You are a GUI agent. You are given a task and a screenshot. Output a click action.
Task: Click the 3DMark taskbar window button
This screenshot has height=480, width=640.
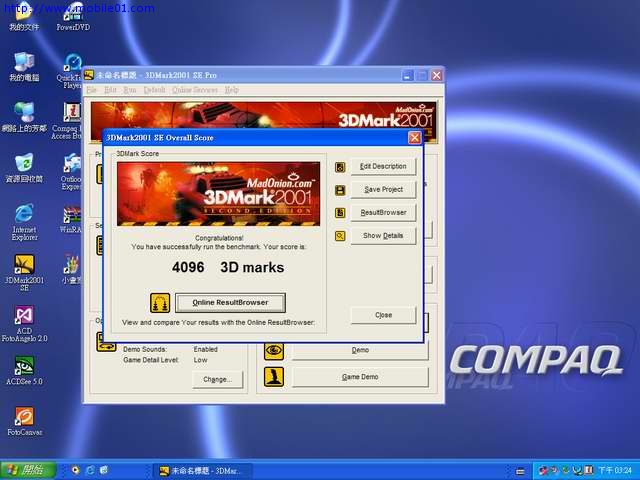coord(202,471)
